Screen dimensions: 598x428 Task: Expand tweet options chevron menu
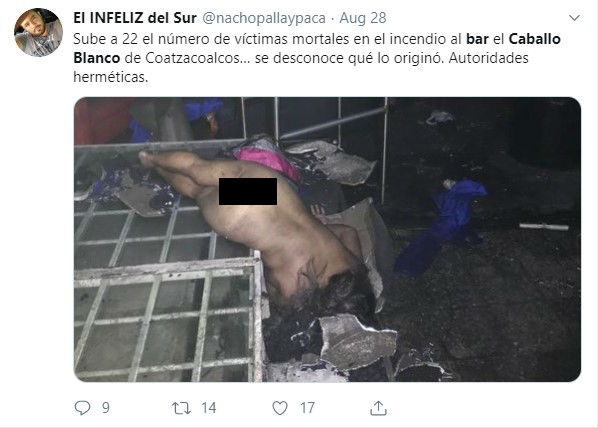[574, 18]
